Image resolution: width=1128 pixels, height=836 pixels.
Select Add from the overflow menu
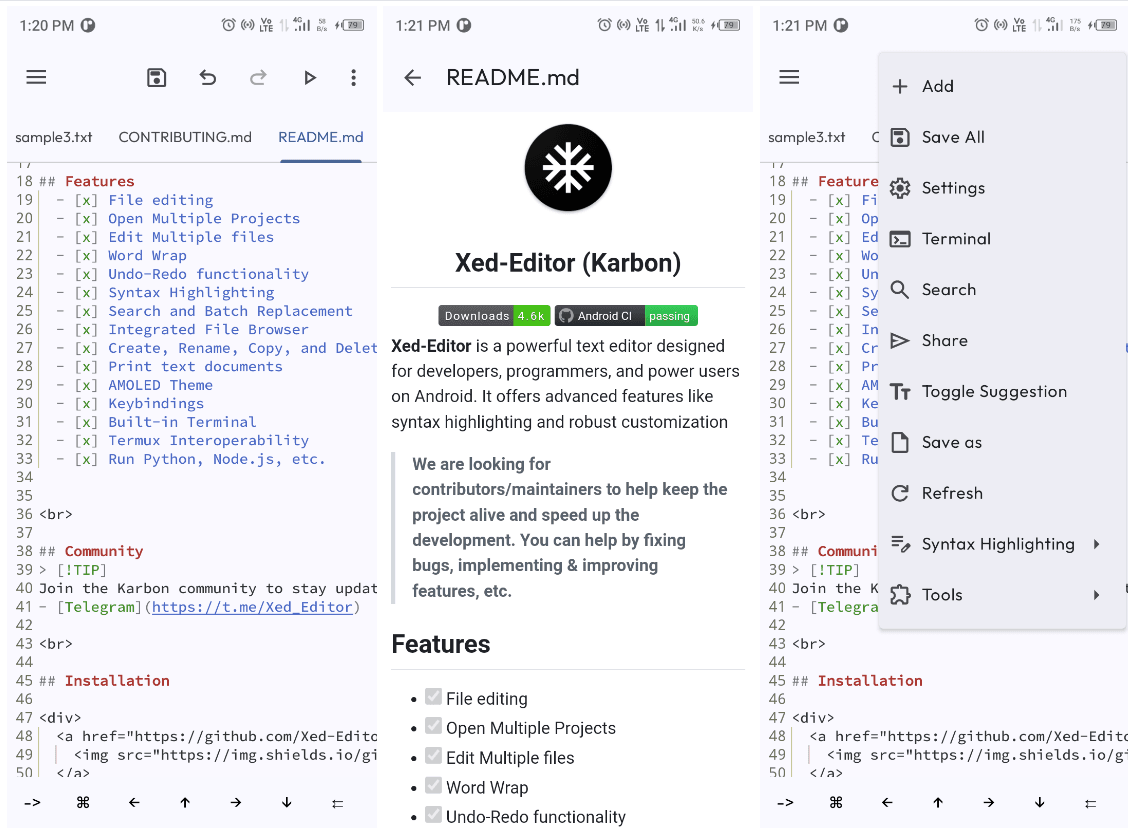pyautogui.click(x=1001, y=86)
